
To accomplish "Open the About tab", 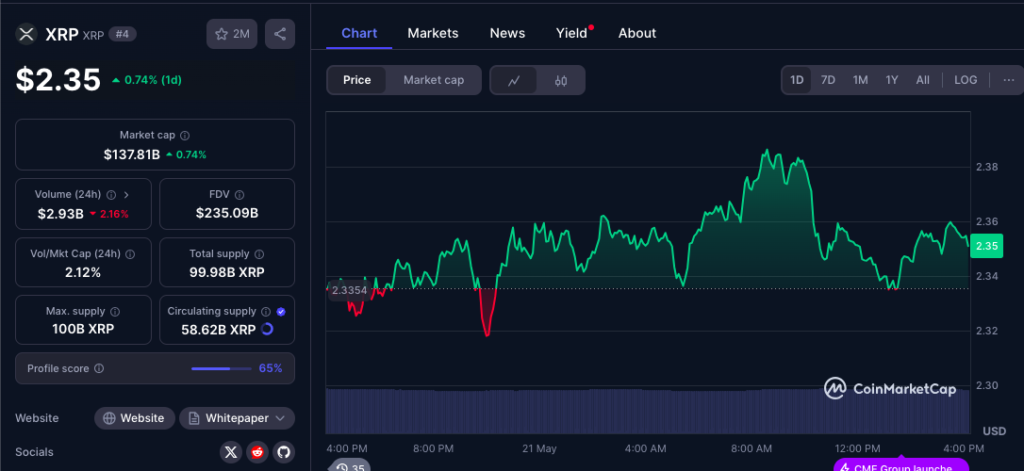I will (x=637, y=33).
